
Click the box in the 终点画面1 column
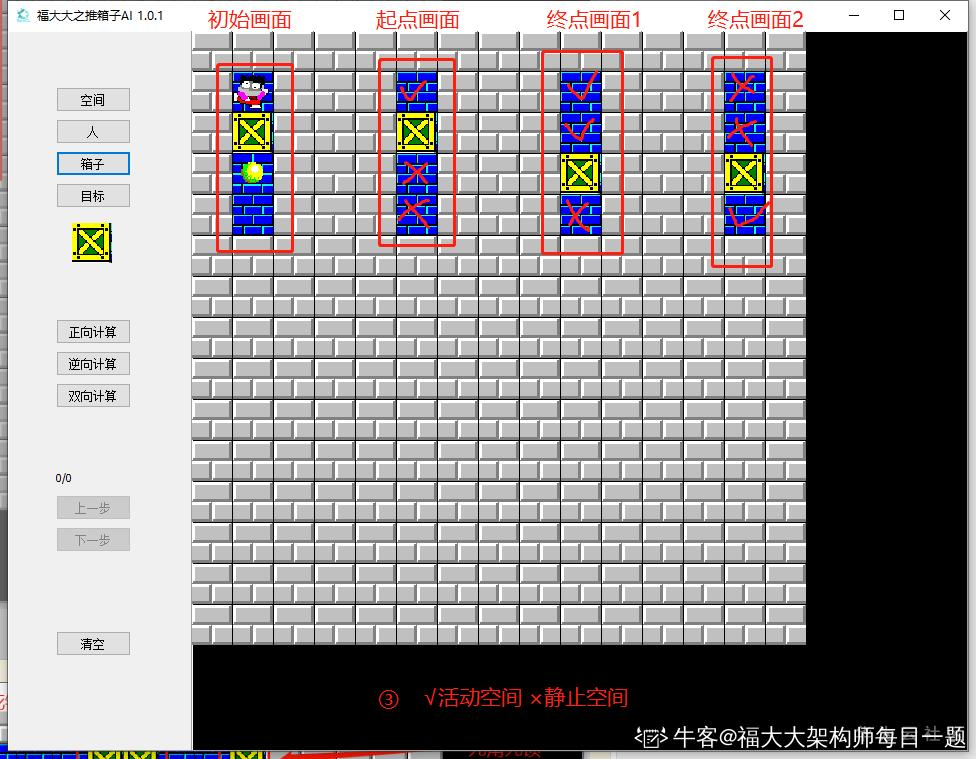click(x=580, y=172)
